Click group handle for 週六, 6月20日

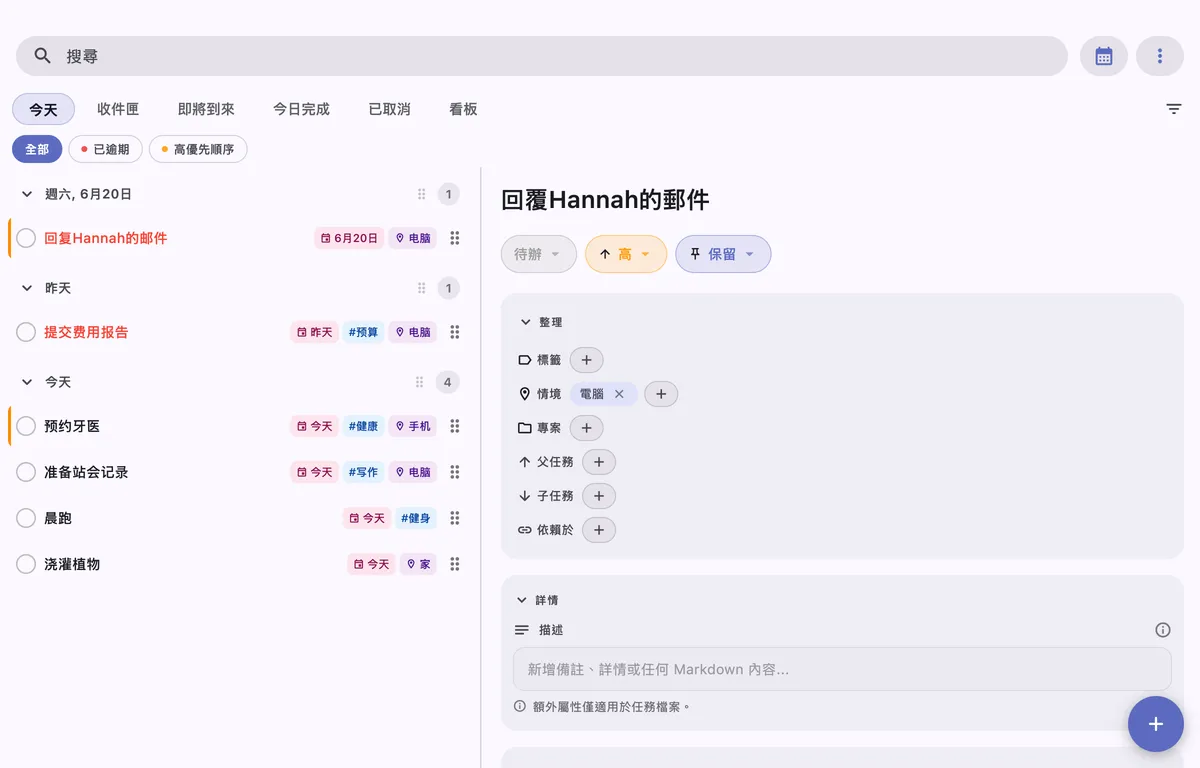click(x=421, y=194)
